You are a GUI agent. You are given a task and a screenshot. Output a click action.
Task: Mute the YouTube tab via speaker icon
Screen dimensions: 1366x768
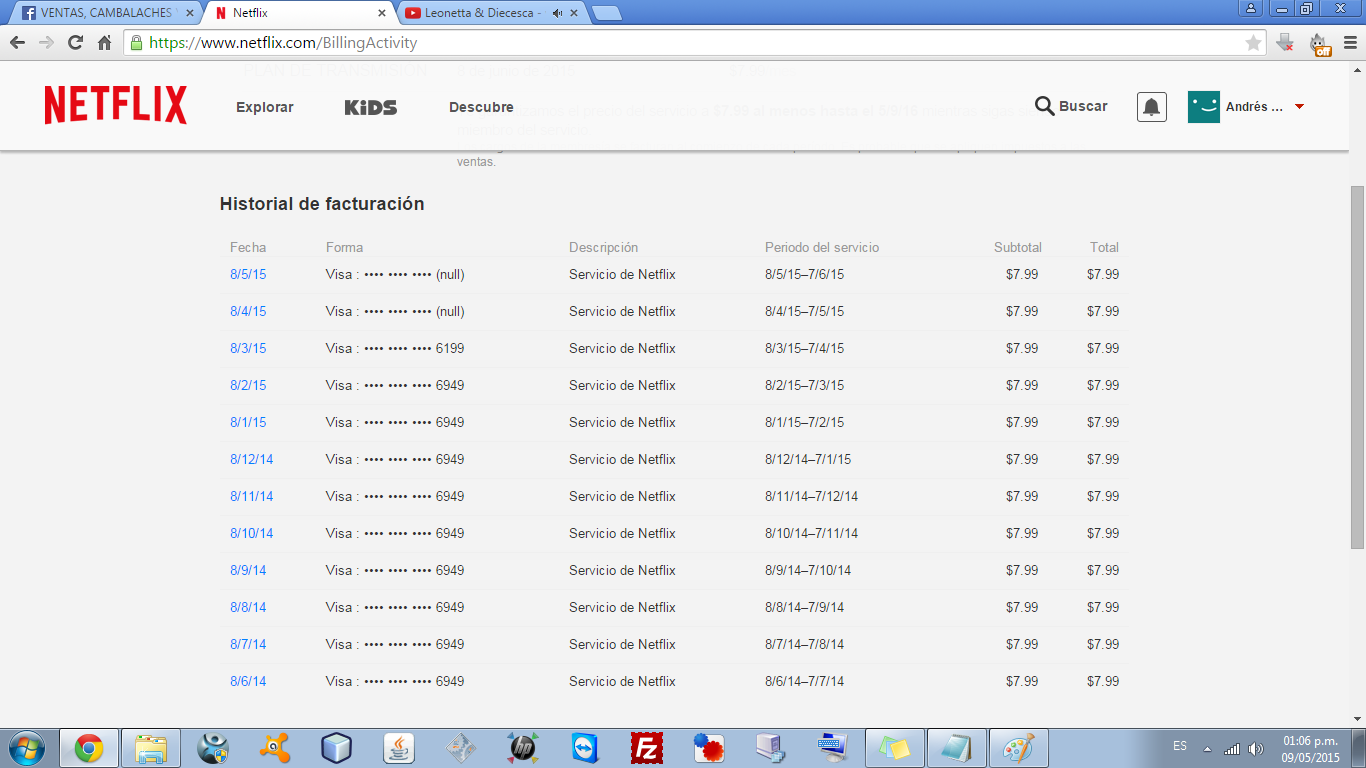[557, 13]
